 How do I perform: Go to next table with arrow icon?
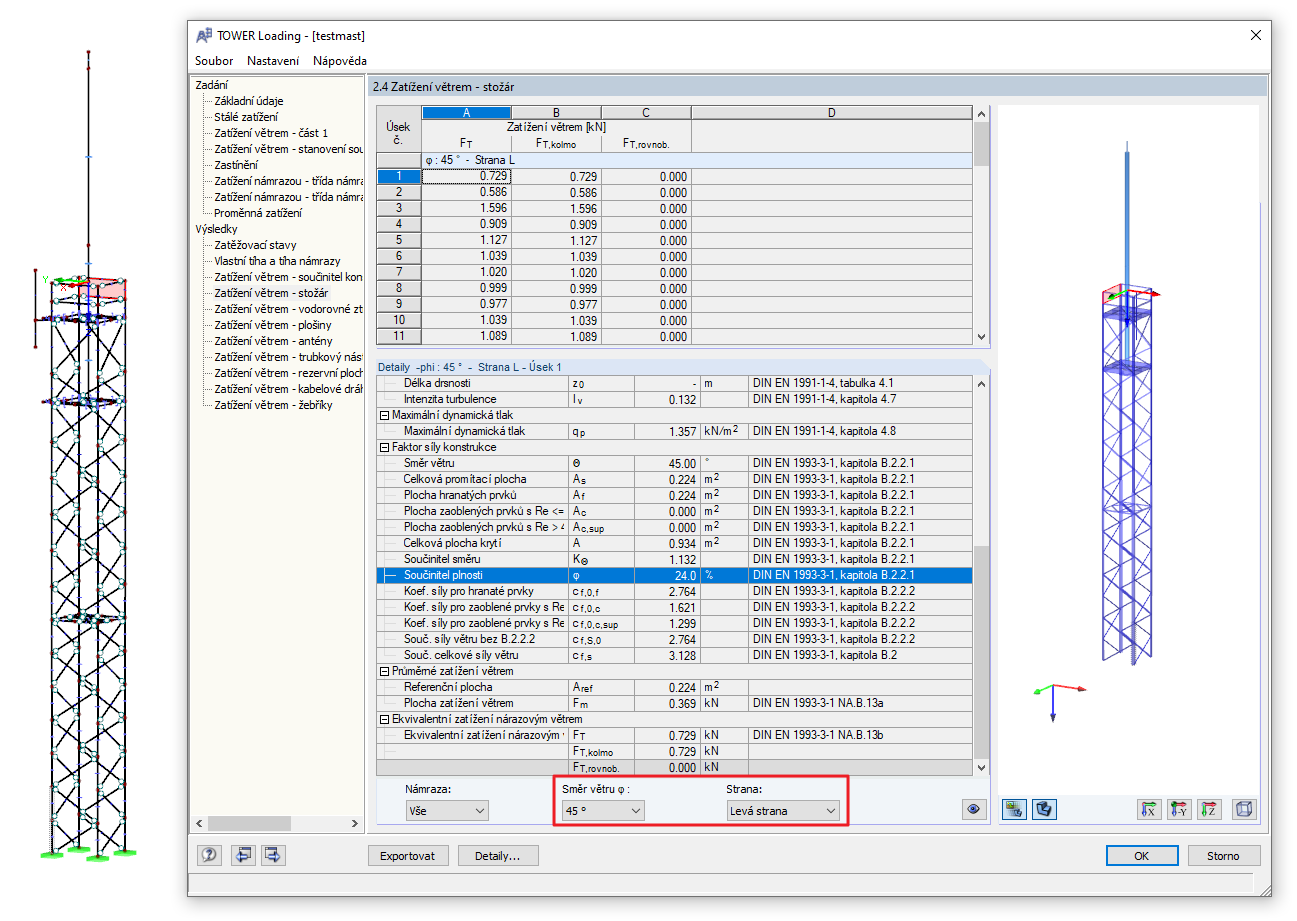(273, 855)
